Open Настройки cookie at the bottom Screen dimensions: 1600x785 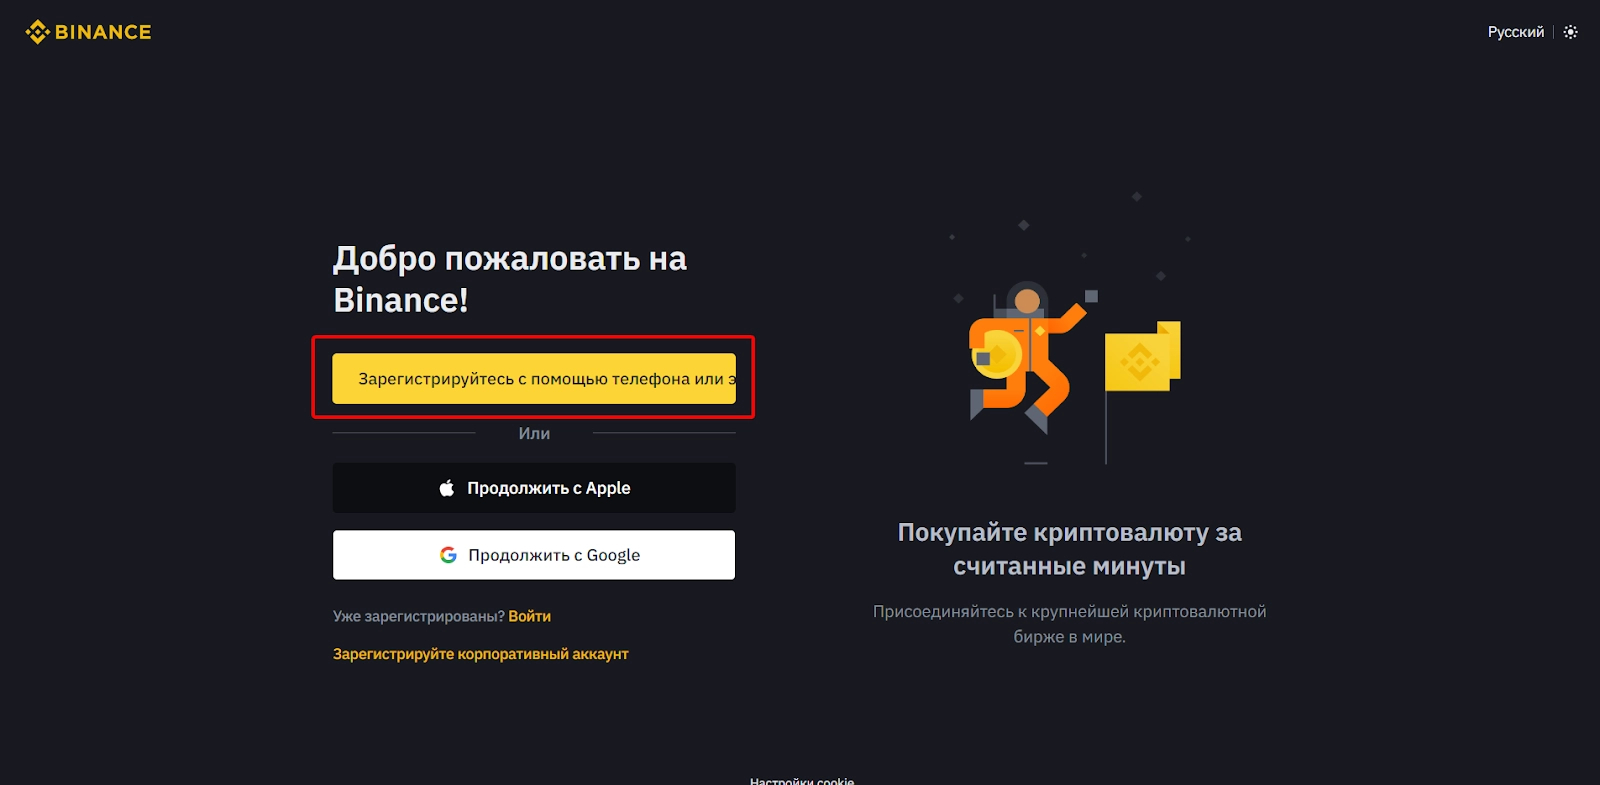coord(802,780)
